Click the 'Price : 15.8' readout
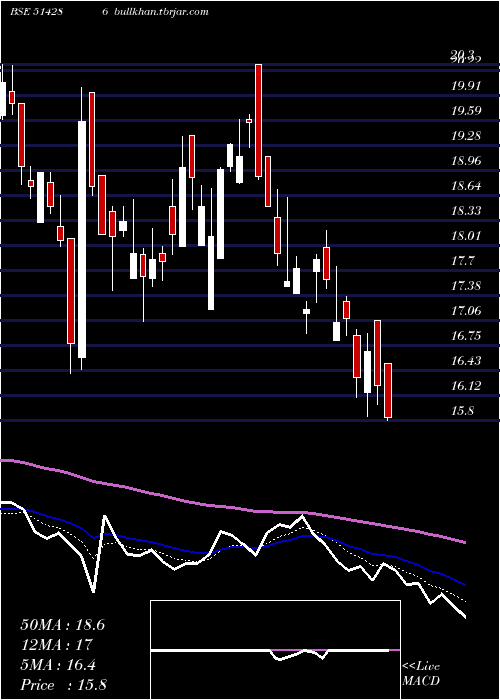 click(x=63, y=685)
